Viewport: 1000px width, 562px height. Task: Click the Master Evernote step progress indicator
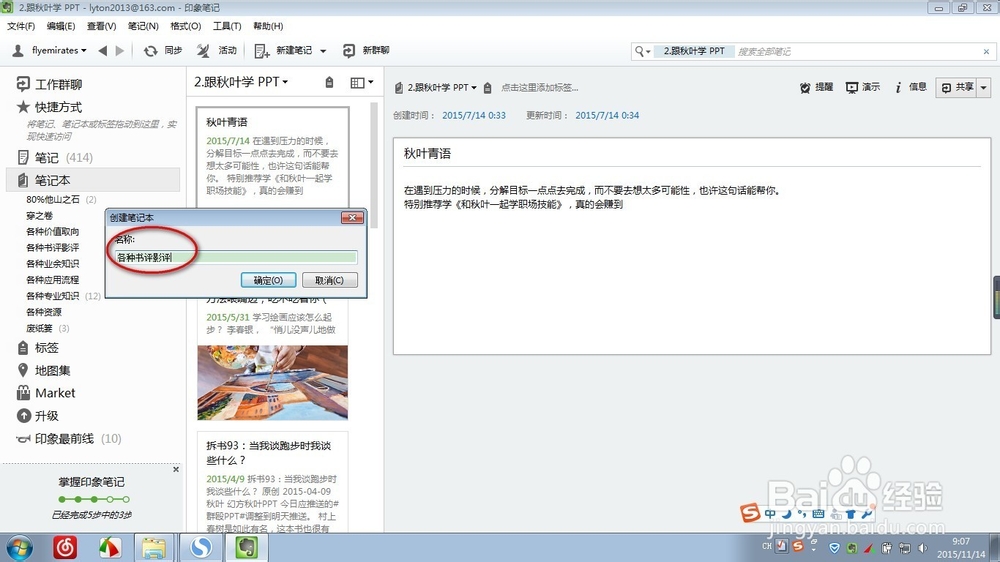point(94,499)
